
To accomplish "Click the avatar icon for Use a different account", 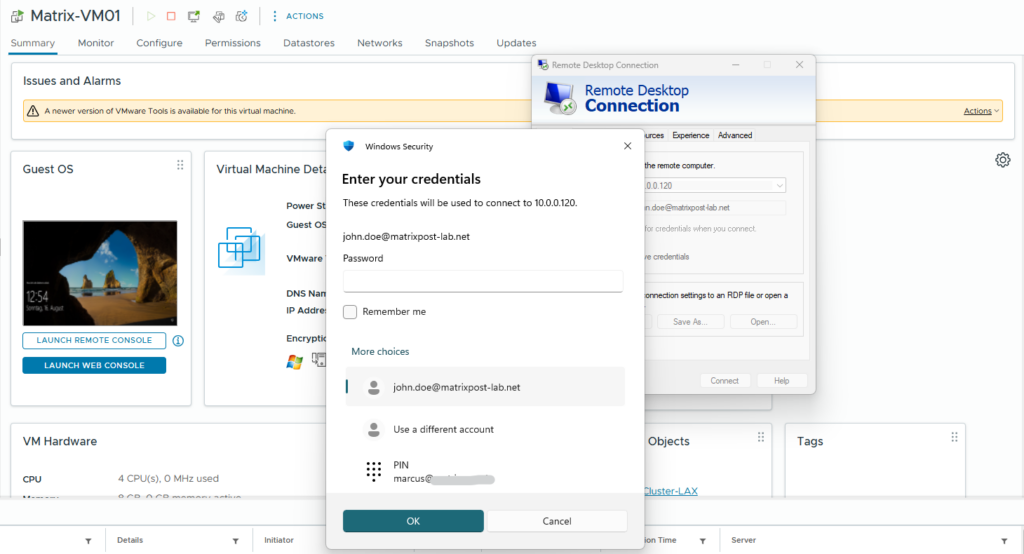I will pyautogui.click(x=374, y=429).
